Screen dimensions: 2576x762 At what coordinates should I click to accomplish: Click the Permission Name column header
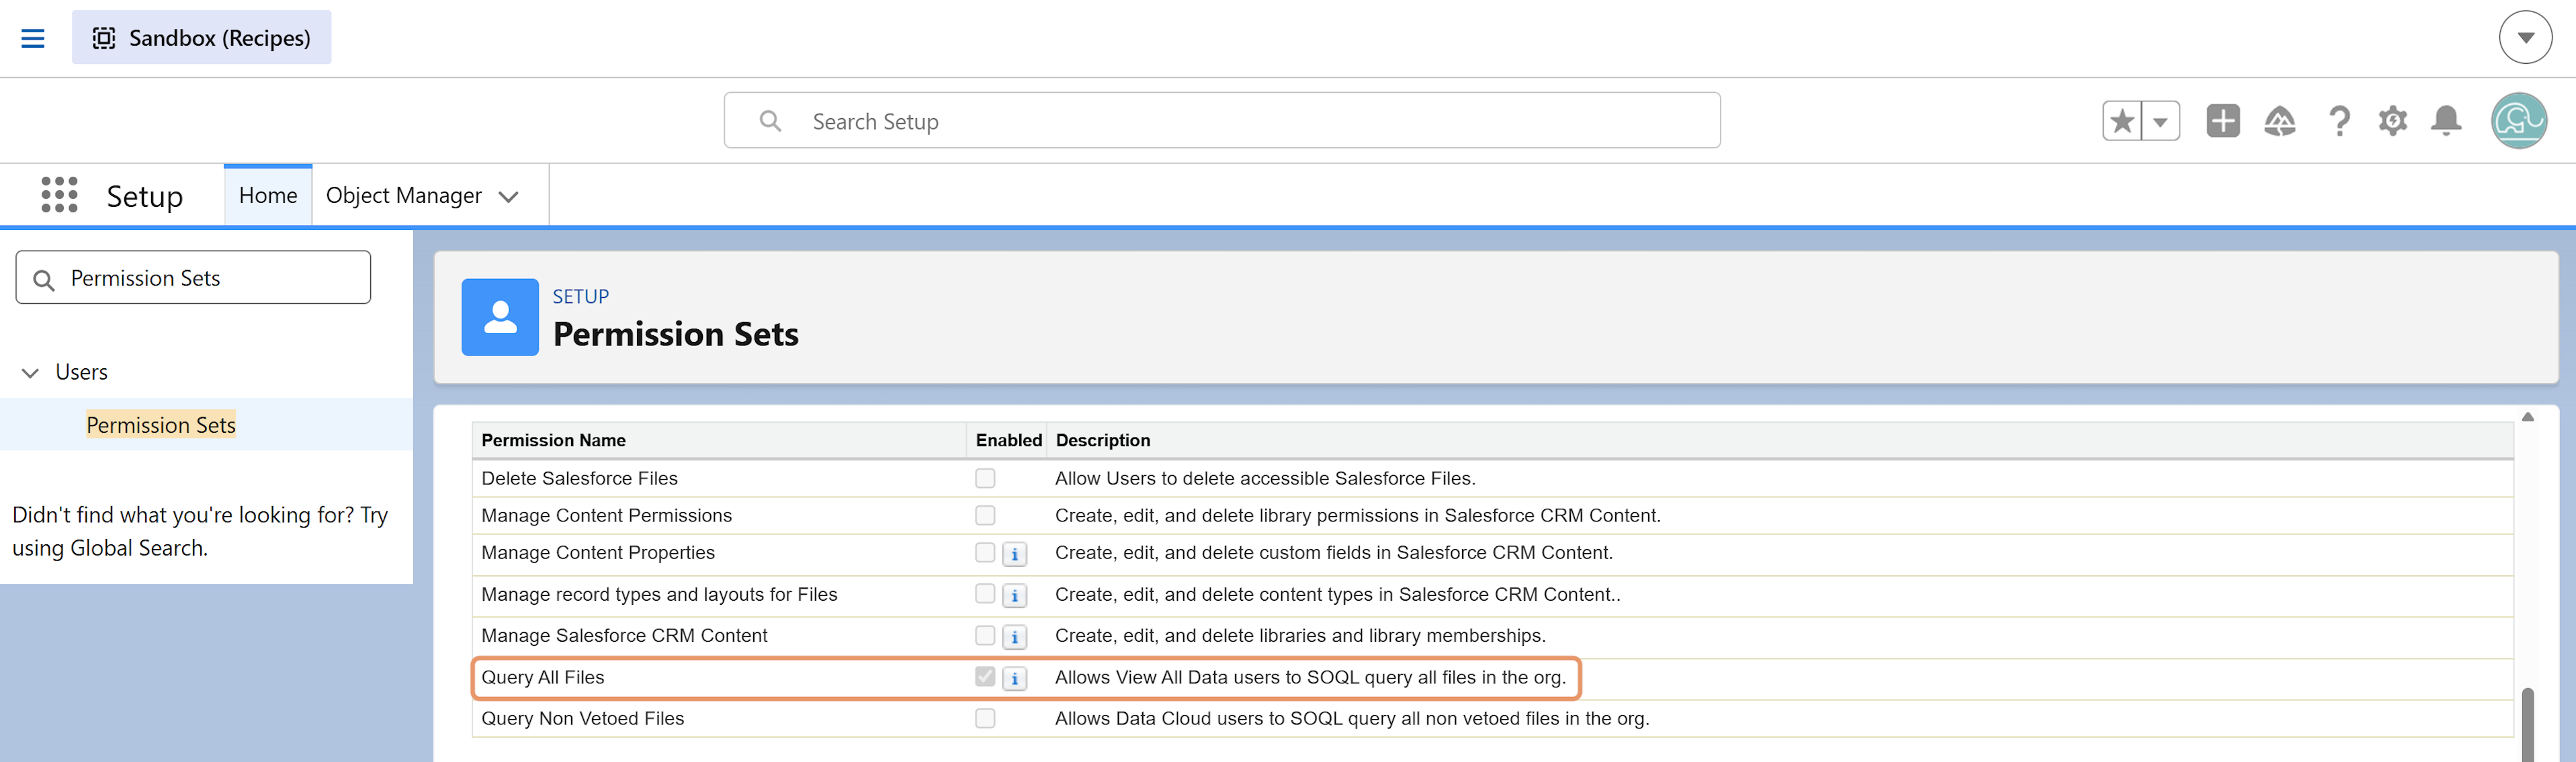pos(554,441)
